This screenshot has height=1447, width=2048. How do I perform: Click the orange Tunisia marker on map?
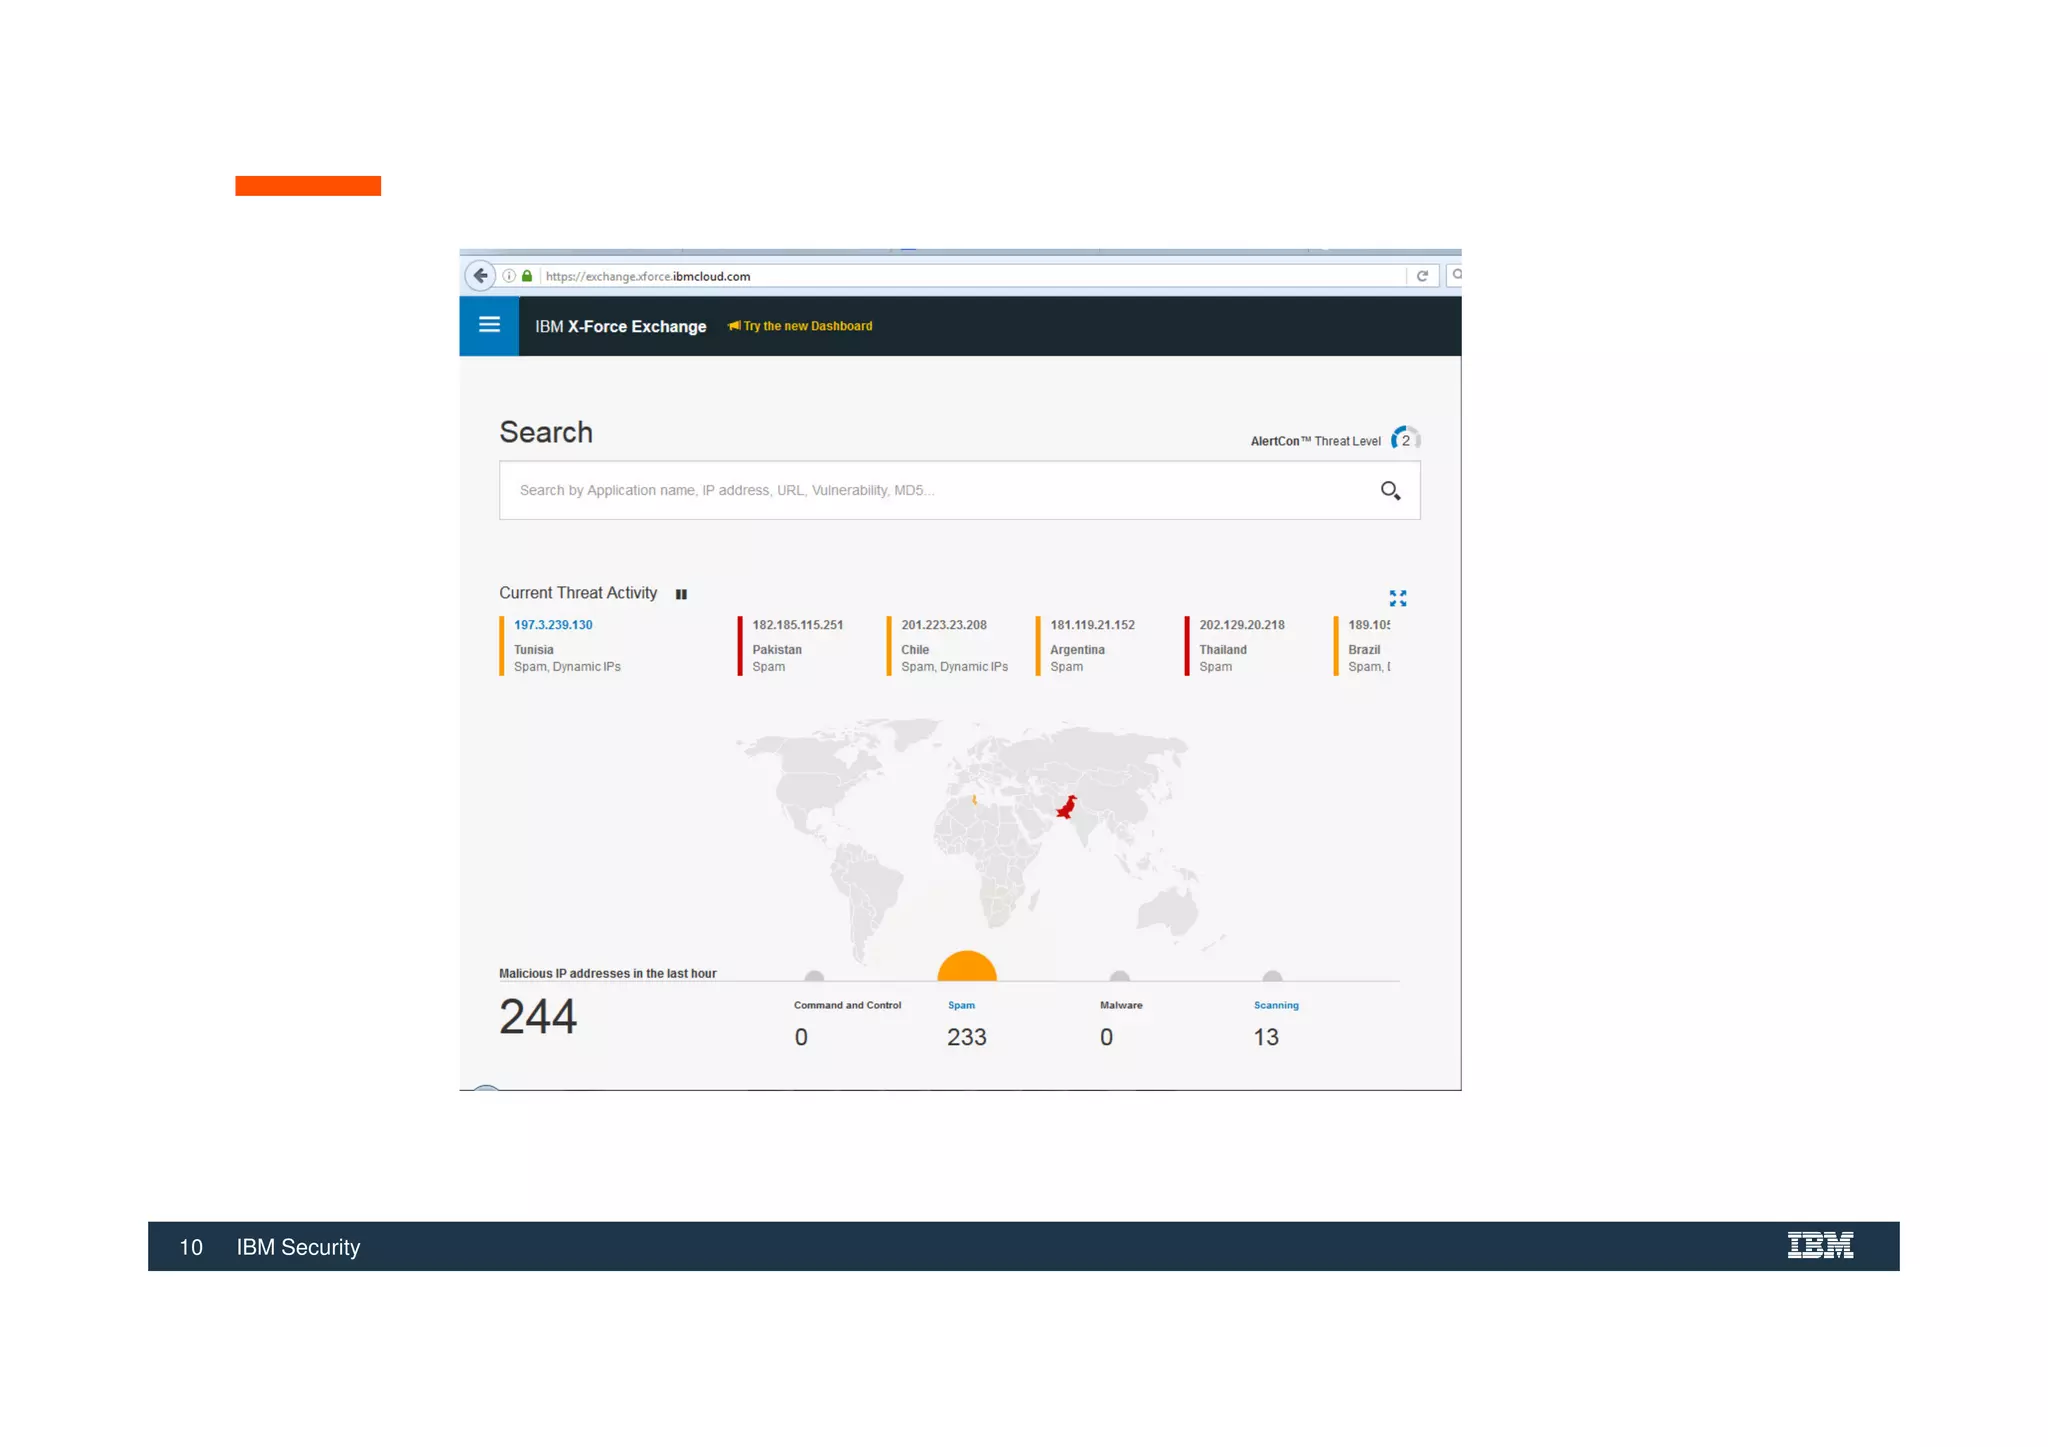(x=974, y=800)
